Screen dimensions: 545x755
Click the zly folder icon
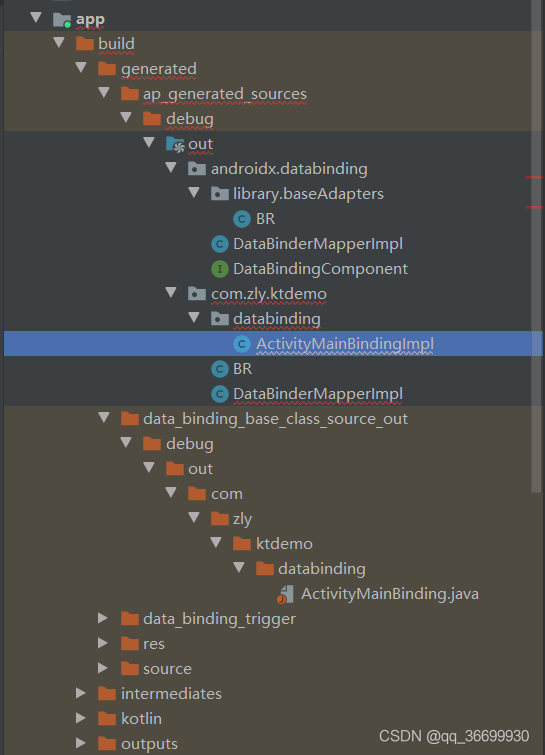(x=220, y=519)
